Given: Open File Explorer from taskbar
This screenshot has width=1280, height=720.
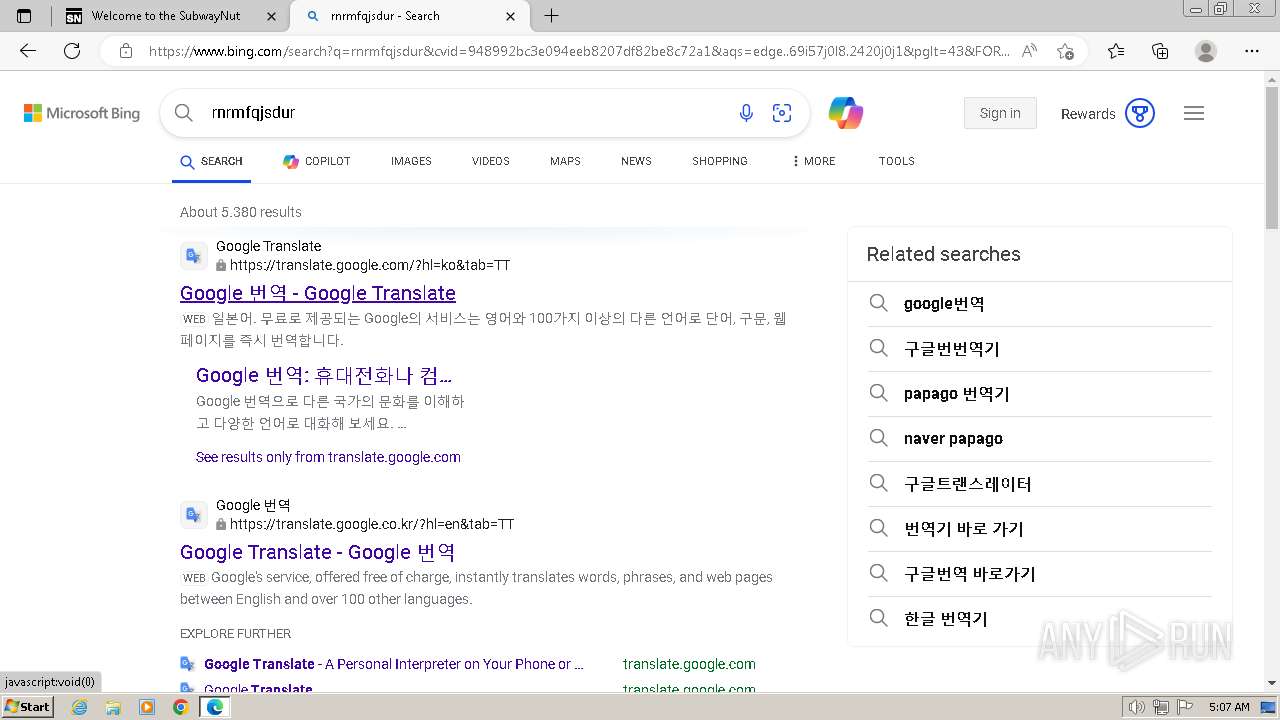Looking at the screenshot, I should (x=113, y=707).
